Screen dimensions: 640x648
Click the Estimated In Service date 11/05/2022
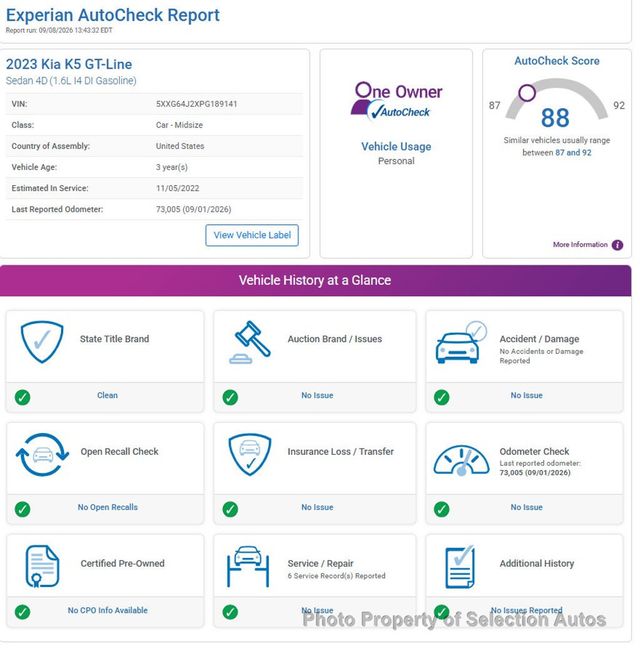[178, 188]
